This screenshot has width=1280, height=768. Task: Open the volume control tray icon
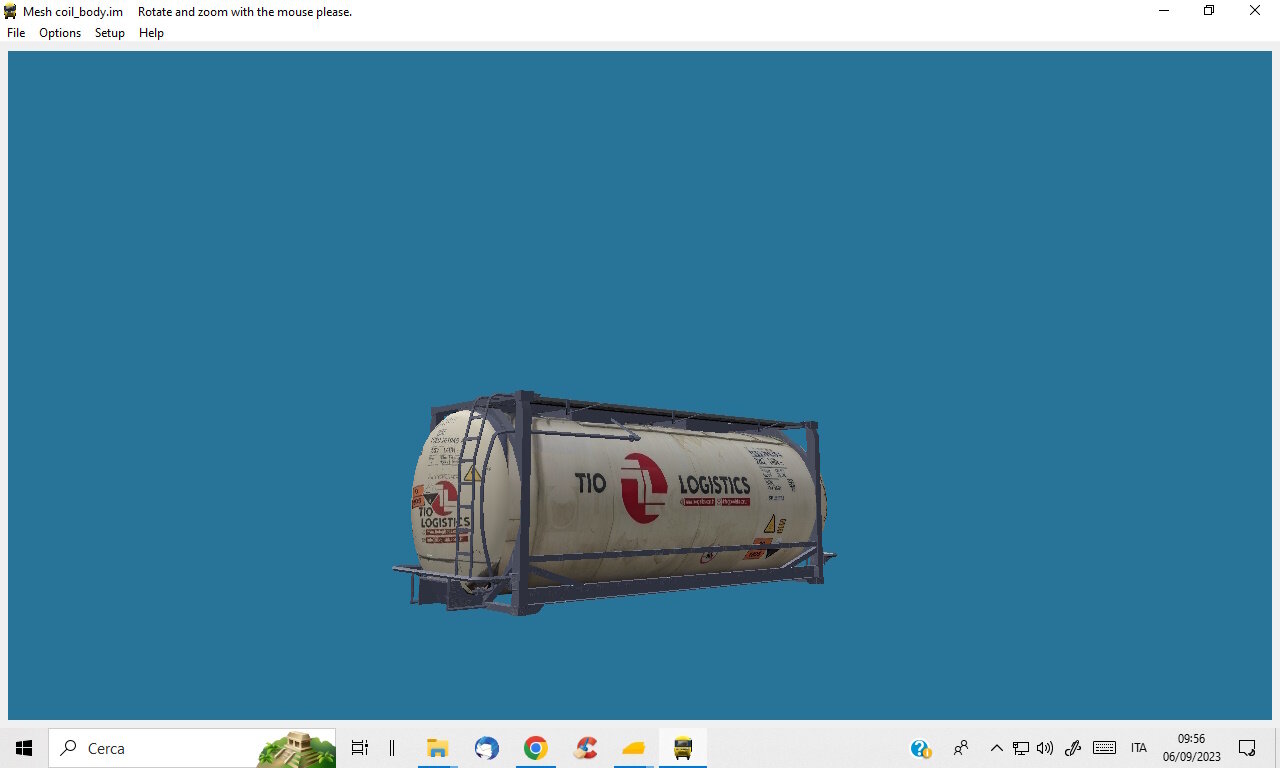(1045, 748)
